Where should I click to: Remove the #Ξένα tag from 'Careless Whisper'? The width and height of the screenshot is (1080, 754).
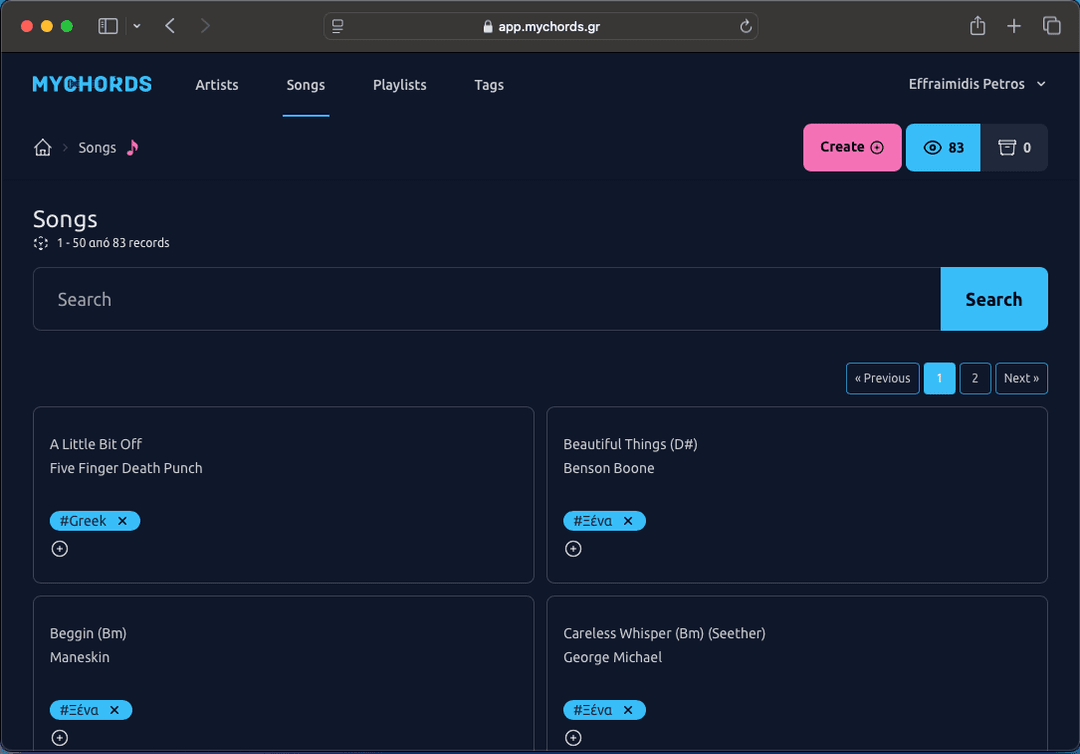[628, 709]
